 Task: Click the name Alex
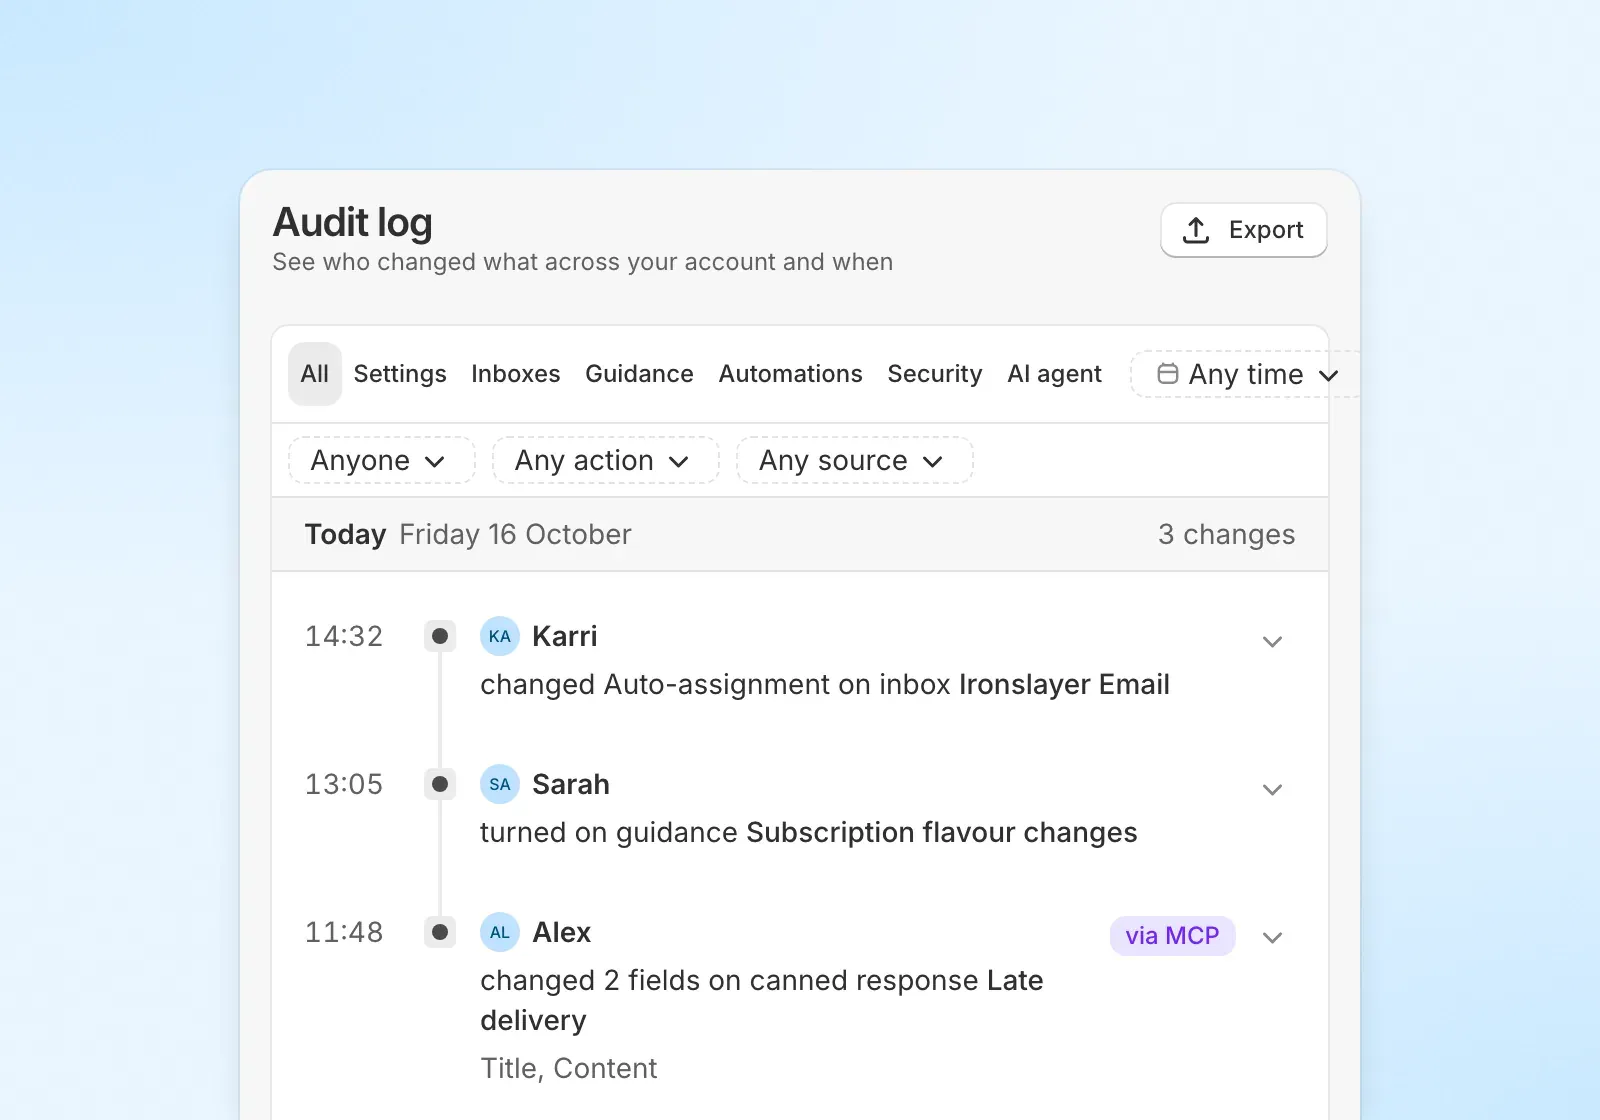(x=562, y=932)
